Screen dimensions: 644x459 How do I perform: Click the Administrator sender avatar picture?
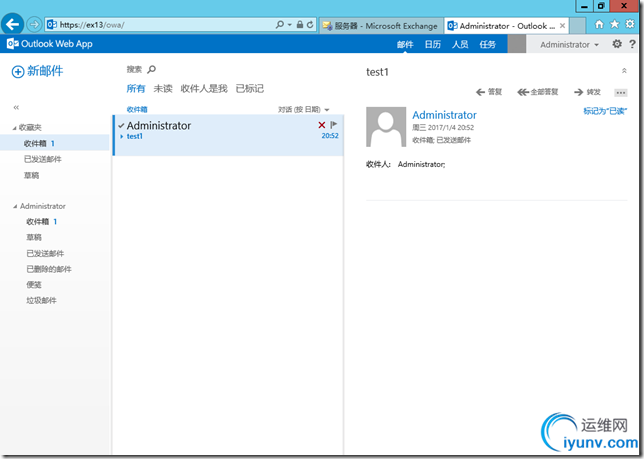(386, 127)
